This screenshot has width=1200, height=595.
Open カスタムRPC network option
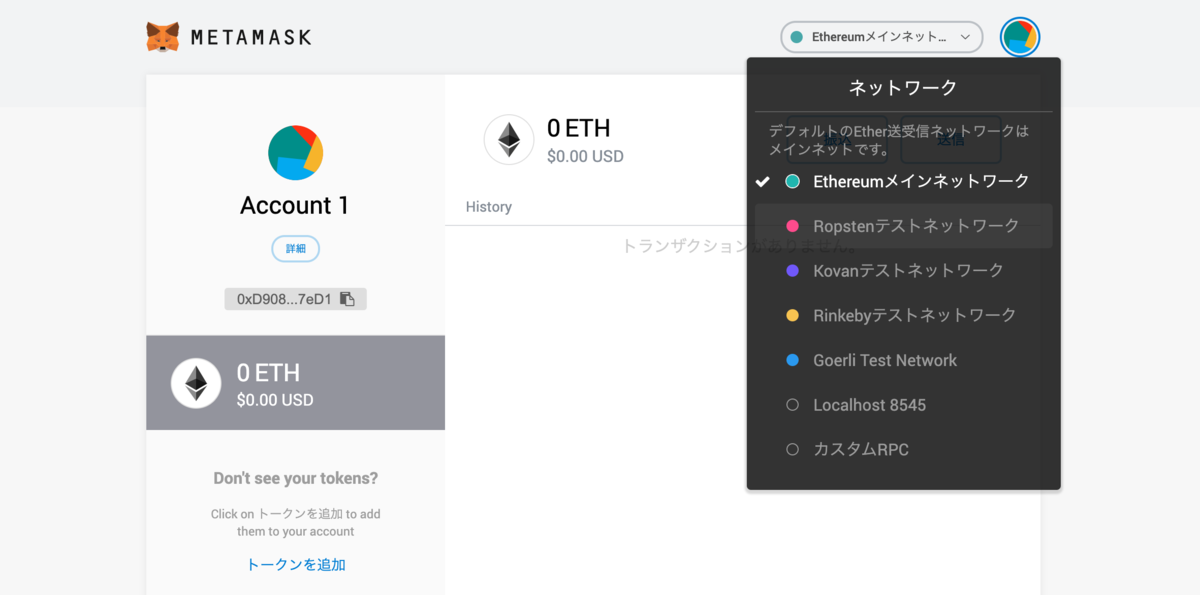904,449
